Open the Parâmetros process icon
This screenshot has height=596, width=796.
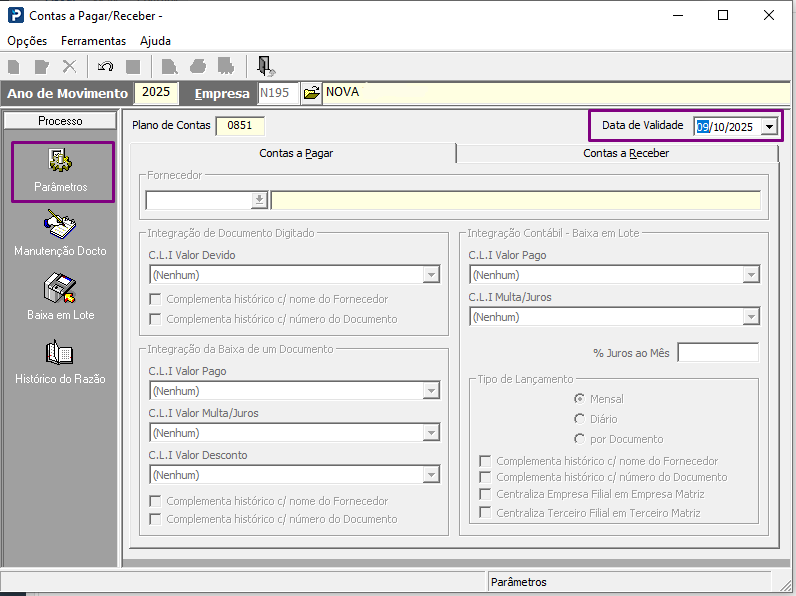[61, 170]
